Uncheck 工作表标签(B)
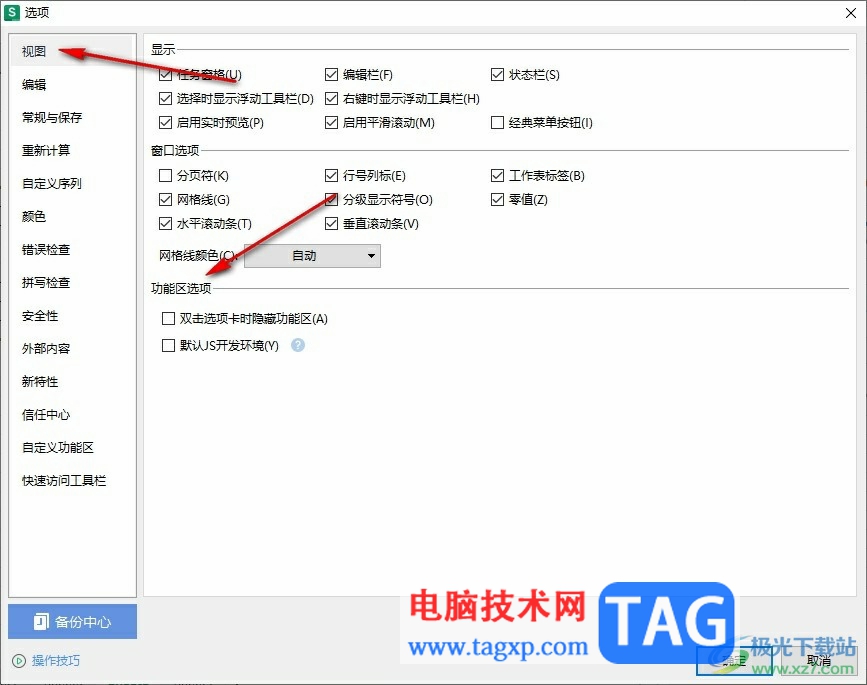The width and height of the screenshot is (867, 685). 497,175
